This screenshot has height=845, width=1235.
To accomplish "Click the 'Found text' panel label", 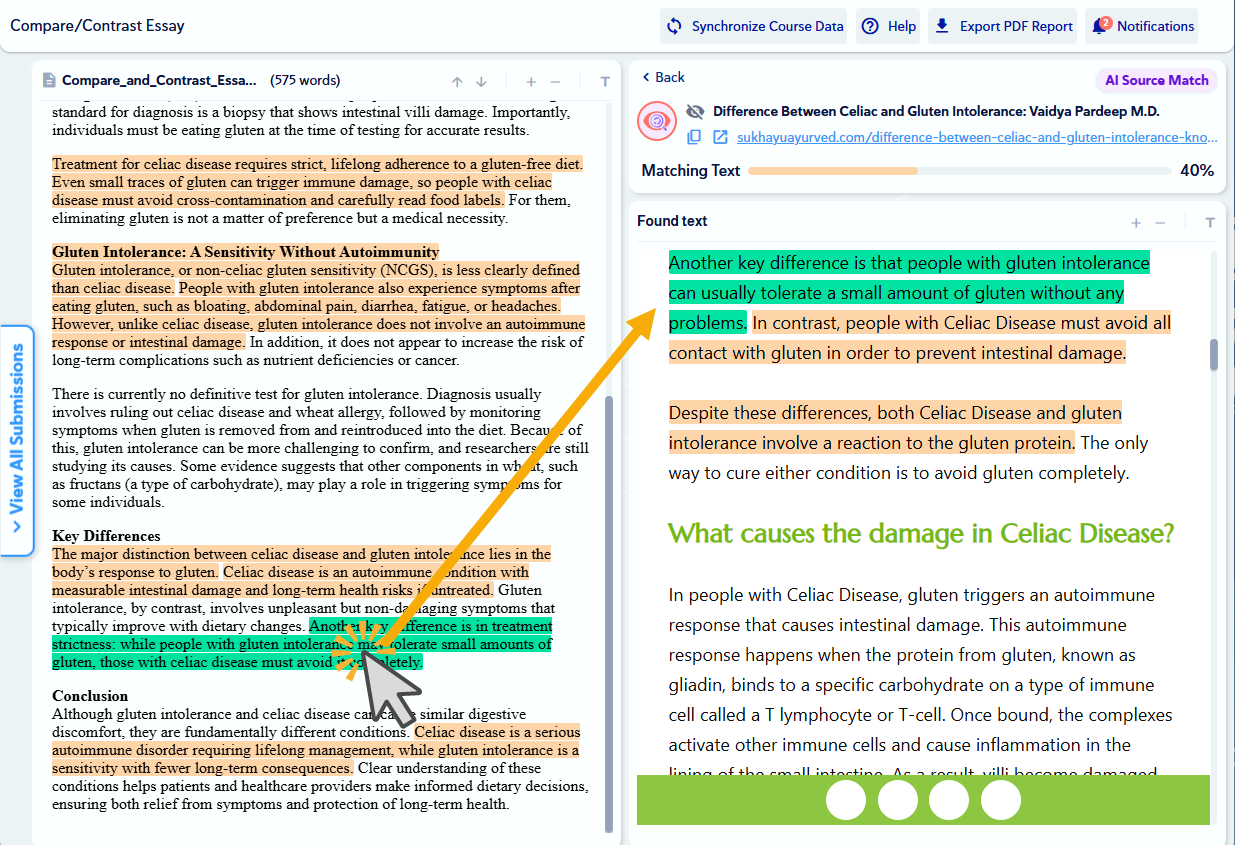I will coord(672,221).
